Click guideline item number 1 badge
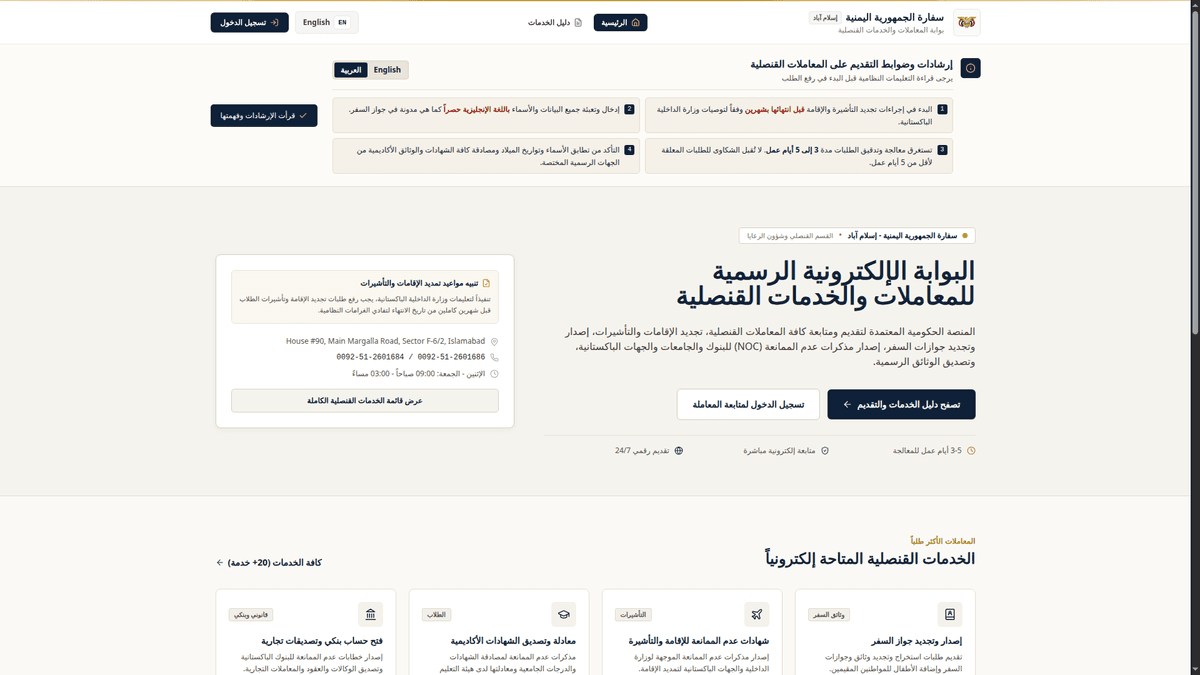This screenshot has width=1200, height=675. [x=942, y=108]
